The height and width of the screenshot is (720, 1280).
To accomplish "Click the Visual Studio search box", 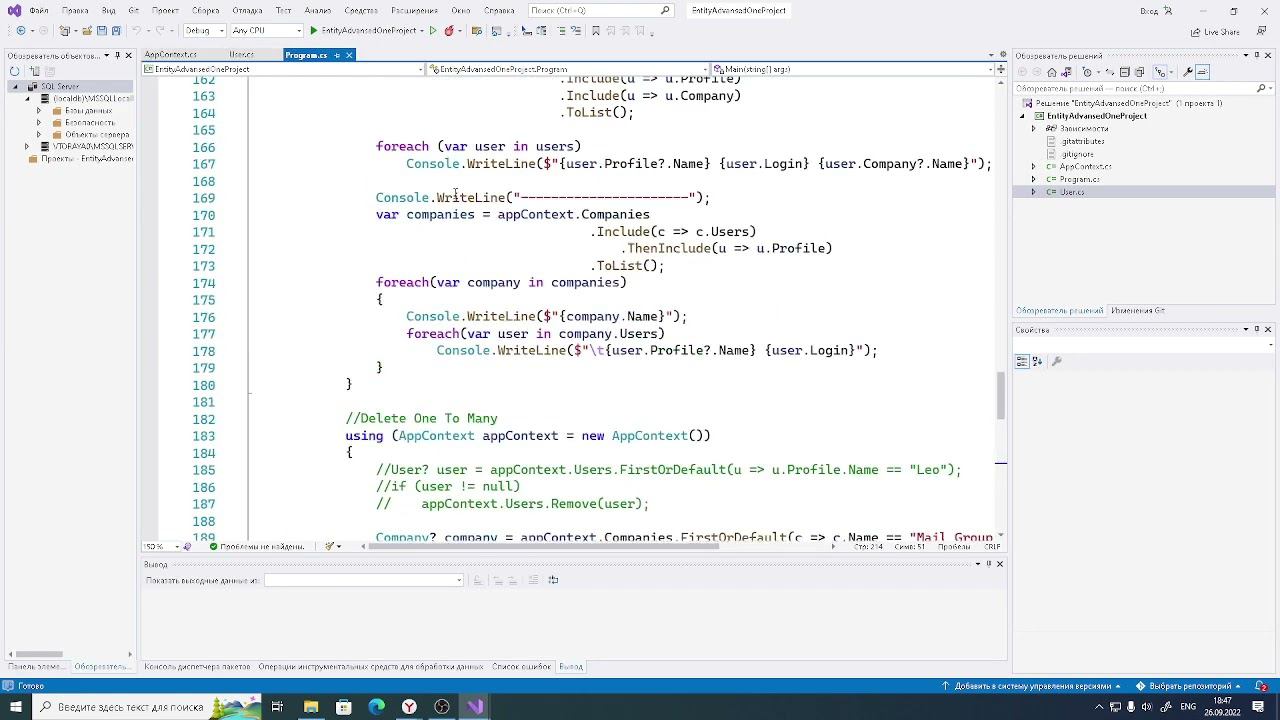I will (x=600, y=10).
